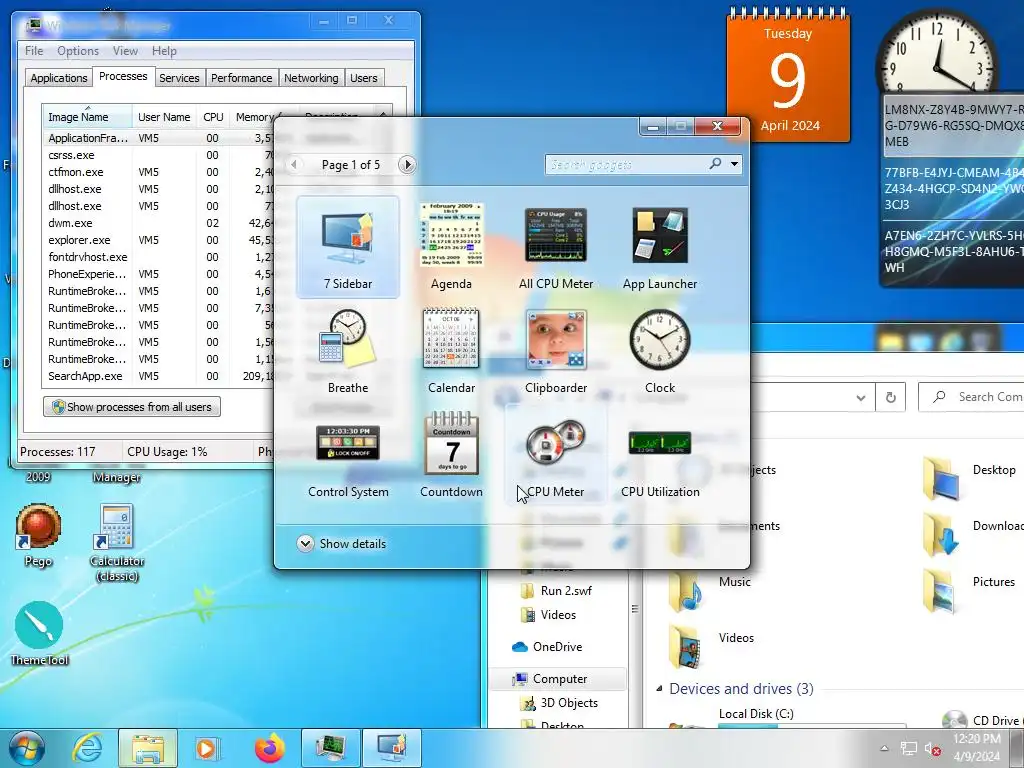
Task: Collapse the Devices and drives group
Action: click(x=660, y=688)
